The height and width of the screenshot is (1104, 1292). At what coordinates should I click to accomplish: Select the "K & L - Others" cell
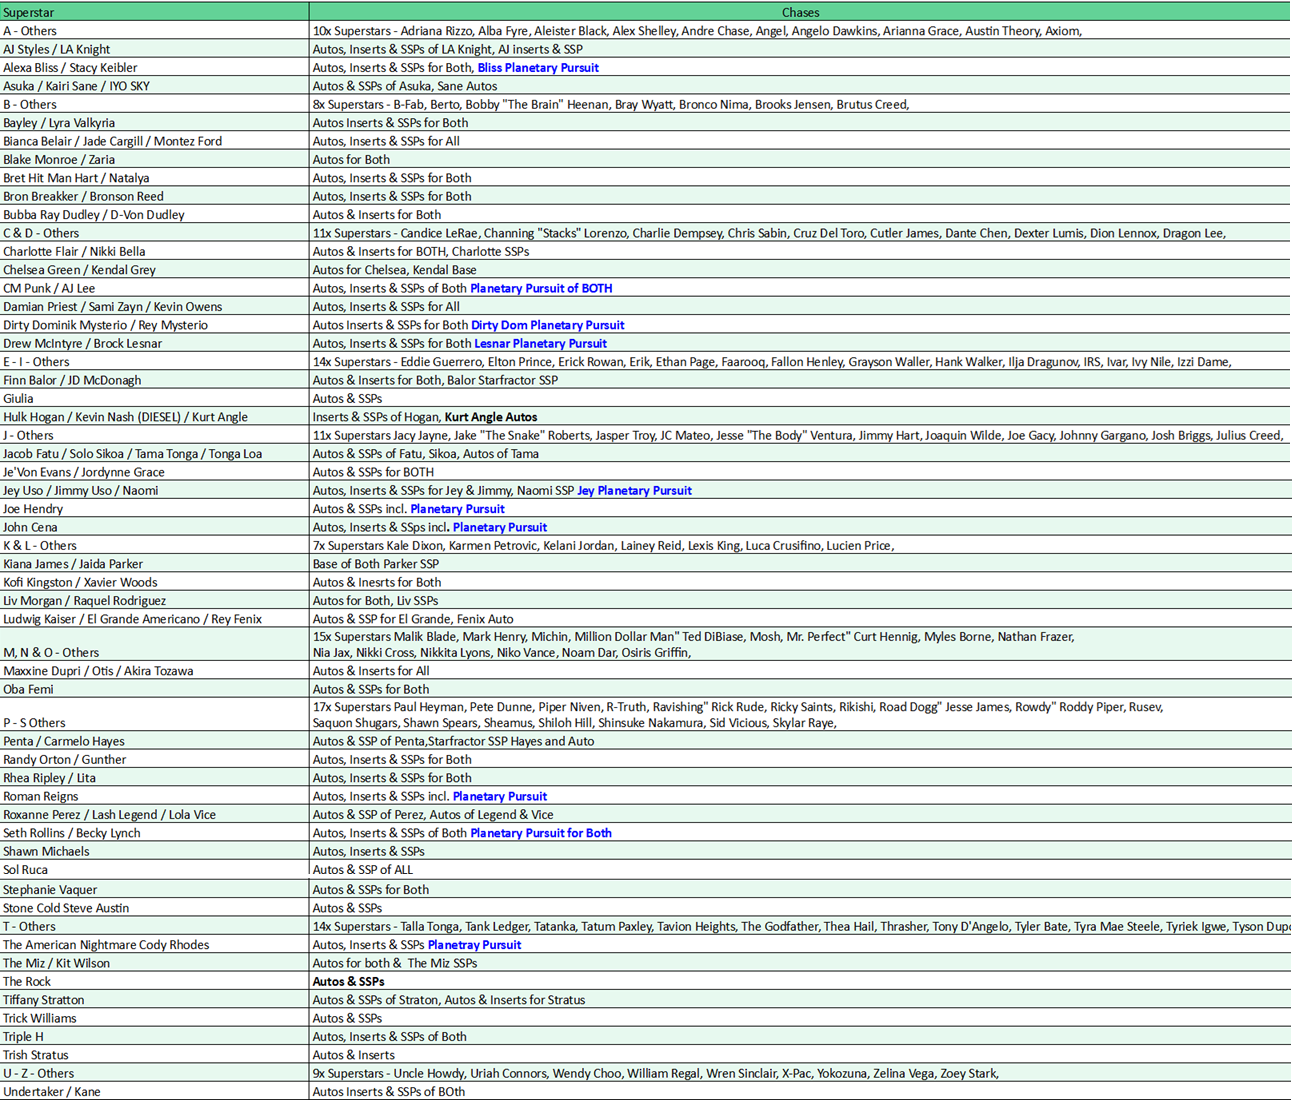coord(154,545)
